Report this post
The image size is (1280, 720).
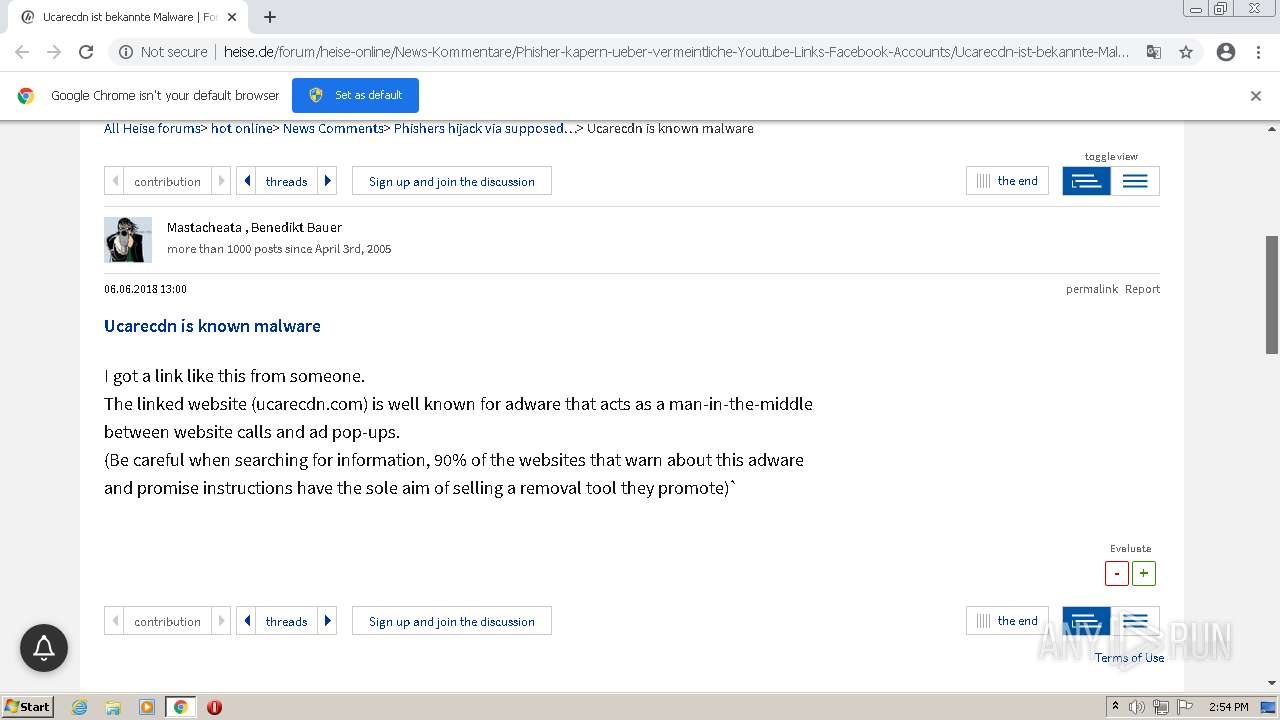pyautogui.click(x=1142, y=289)
